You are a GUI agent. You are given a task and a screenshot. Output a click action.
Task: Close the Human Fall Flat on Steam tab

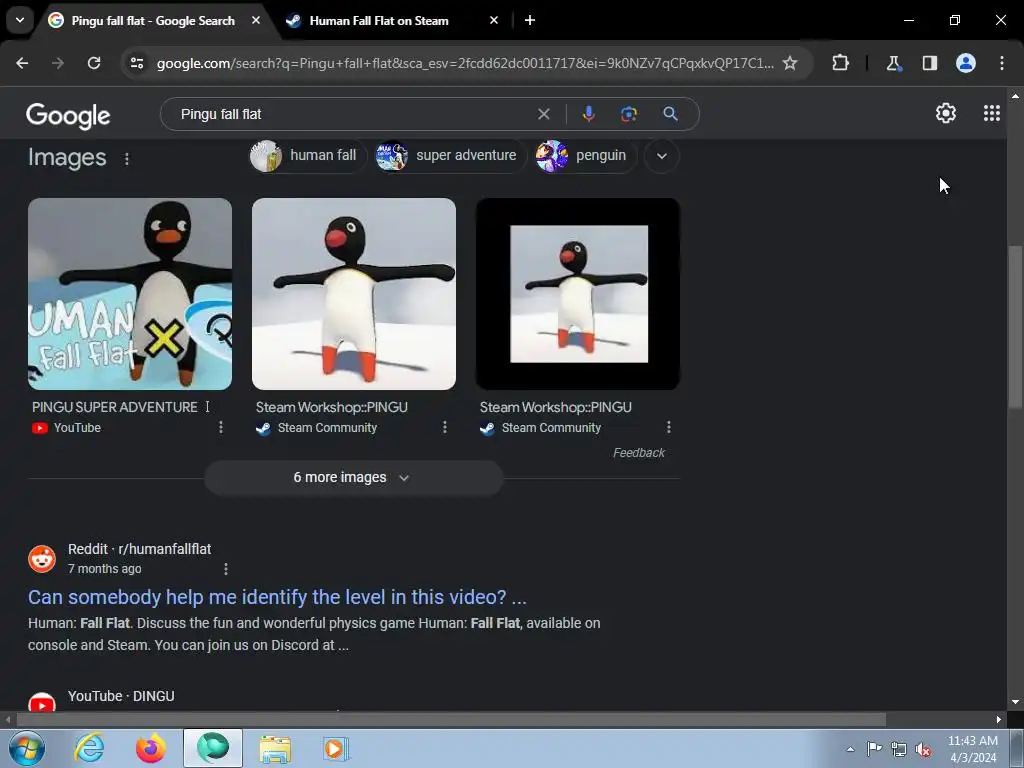point(494,20)
